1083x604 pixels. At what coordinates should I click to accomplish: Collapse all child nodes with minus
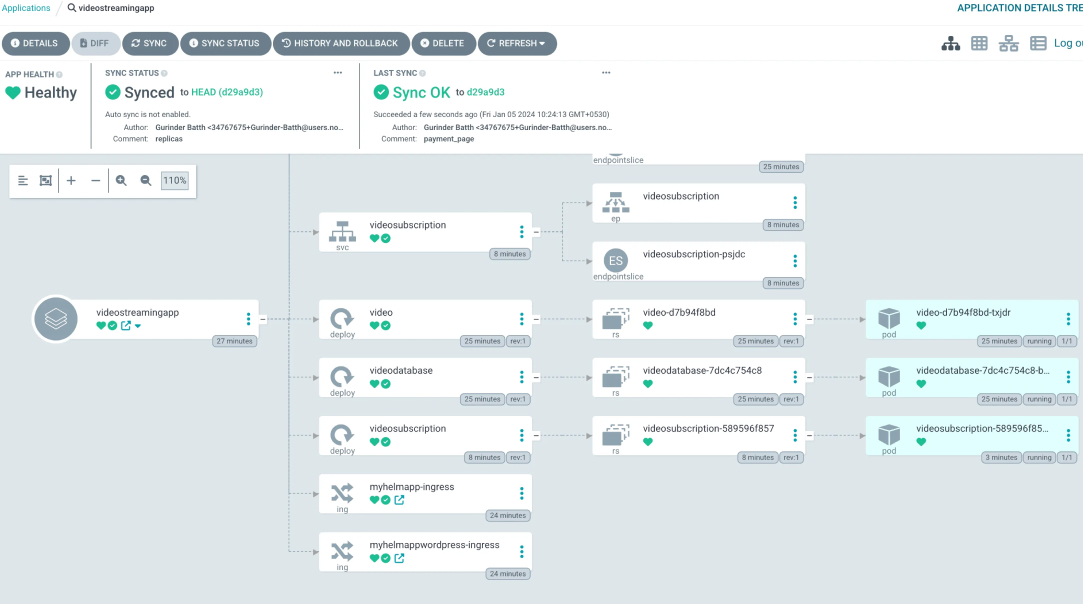tap(96, 181)
